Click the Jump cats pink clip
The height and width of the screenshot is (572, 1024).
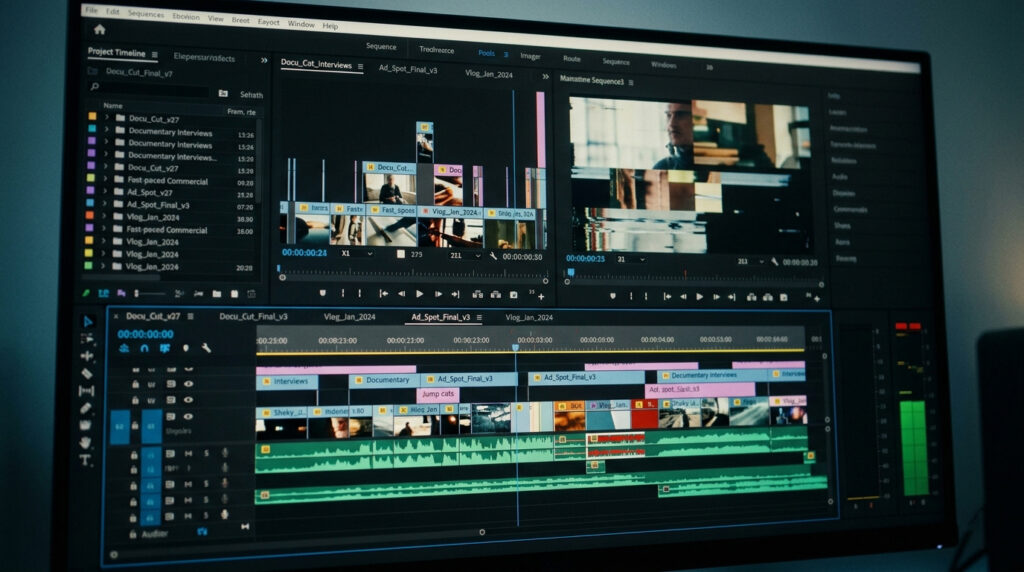[x=438, y=394]
